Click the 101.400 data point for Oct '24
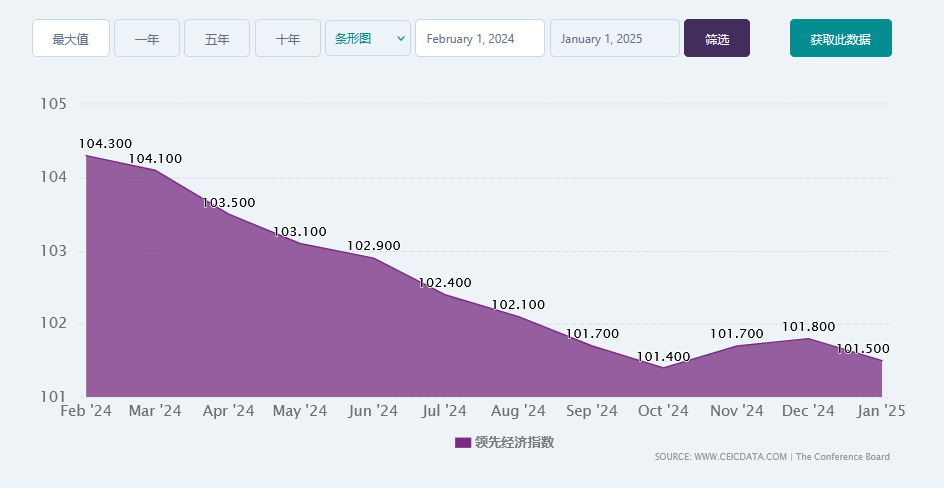 pos(663,367)
